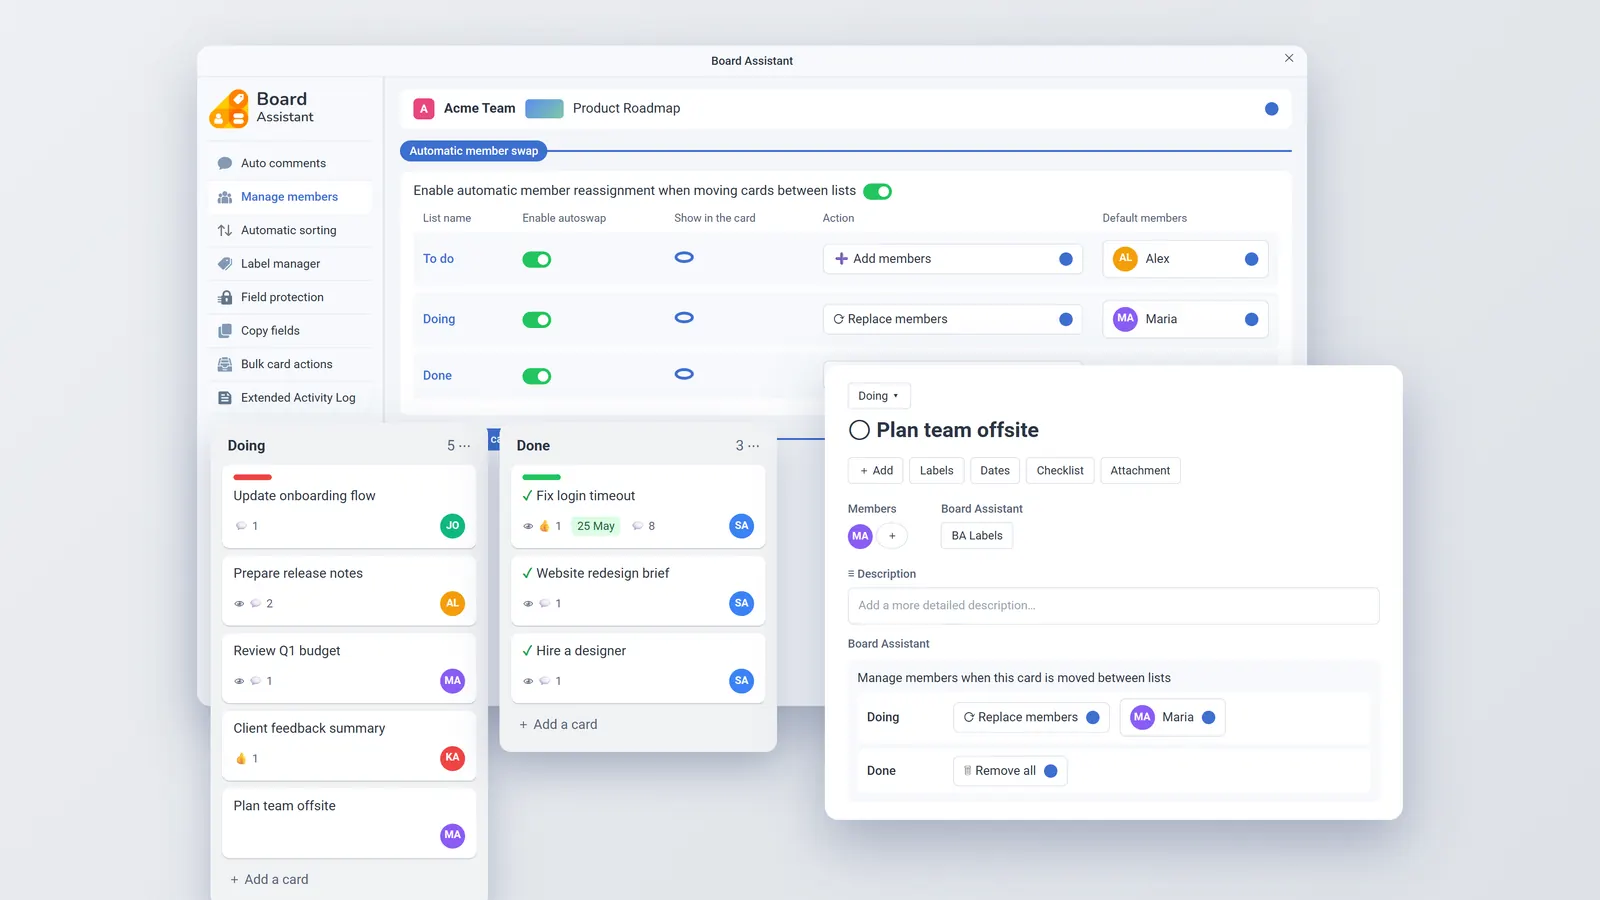This screenshot has height=900, width=1600.
Task: Toggle show in card for Doing row
Action: point(684,317)
